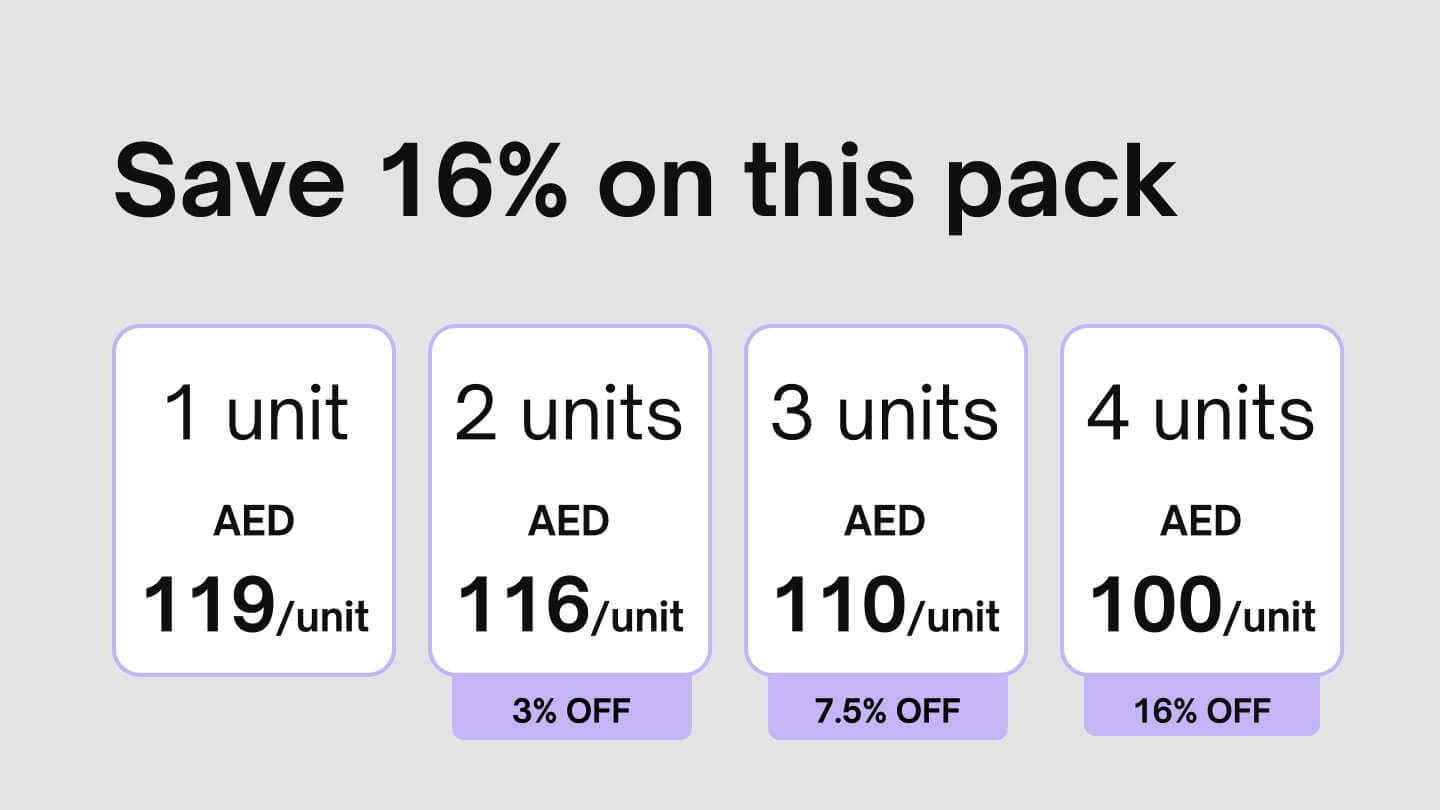Click the 110 price number

pos(839,606)
